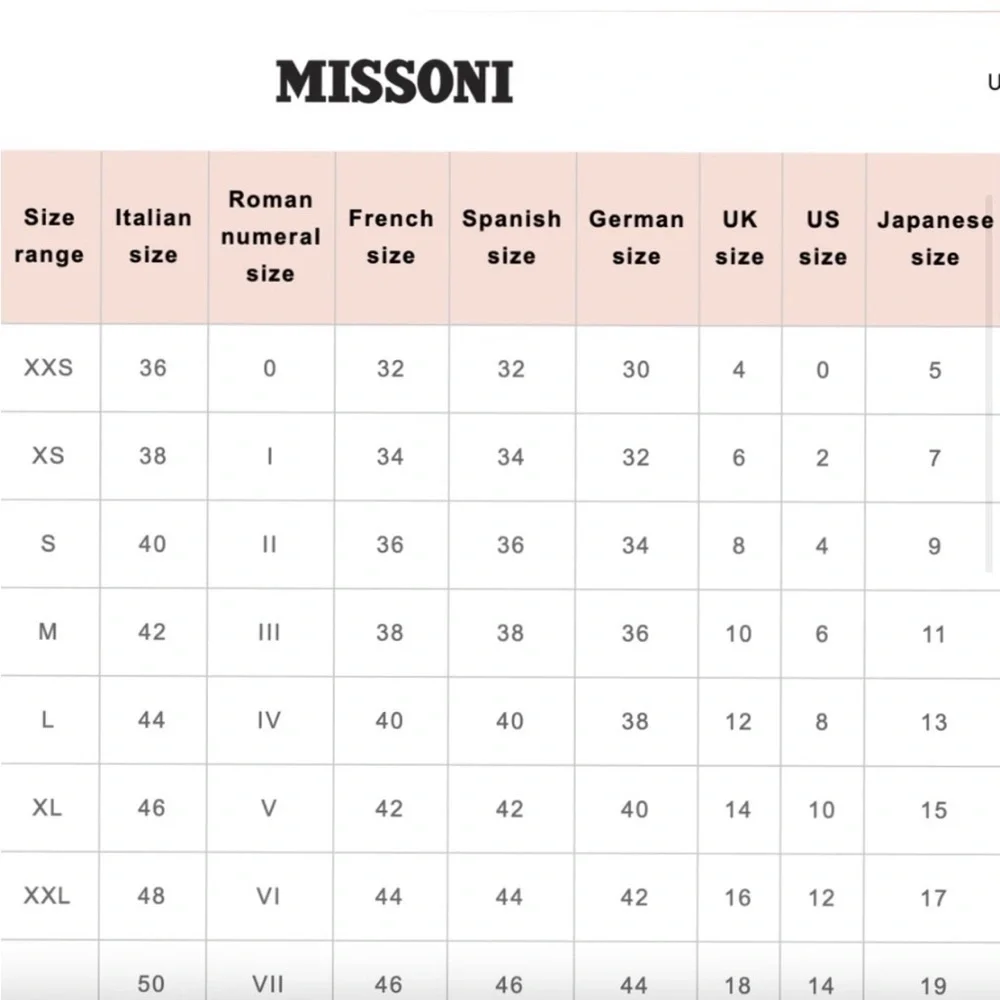Click the UK size column header
Viewport: 1000px width, 1000px height.
coord(740,238)
